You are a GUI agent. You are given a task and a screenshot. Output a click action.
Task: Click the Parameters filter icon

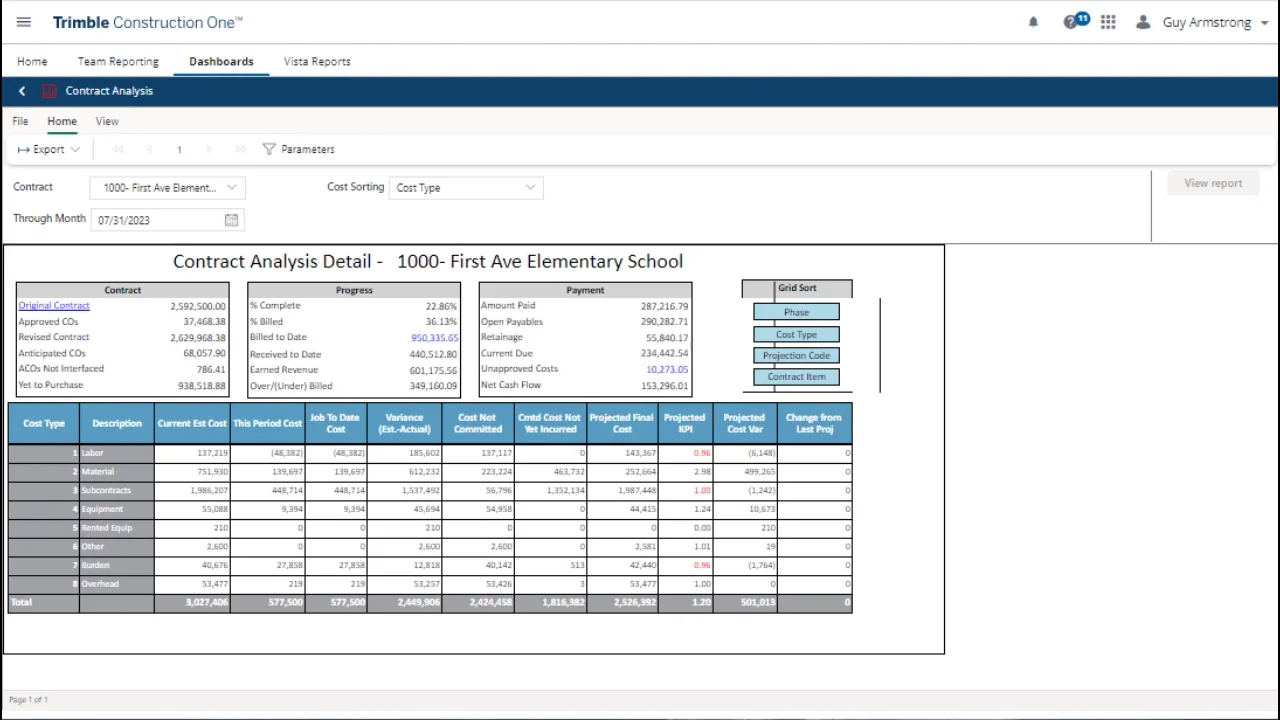coord(269,149)
